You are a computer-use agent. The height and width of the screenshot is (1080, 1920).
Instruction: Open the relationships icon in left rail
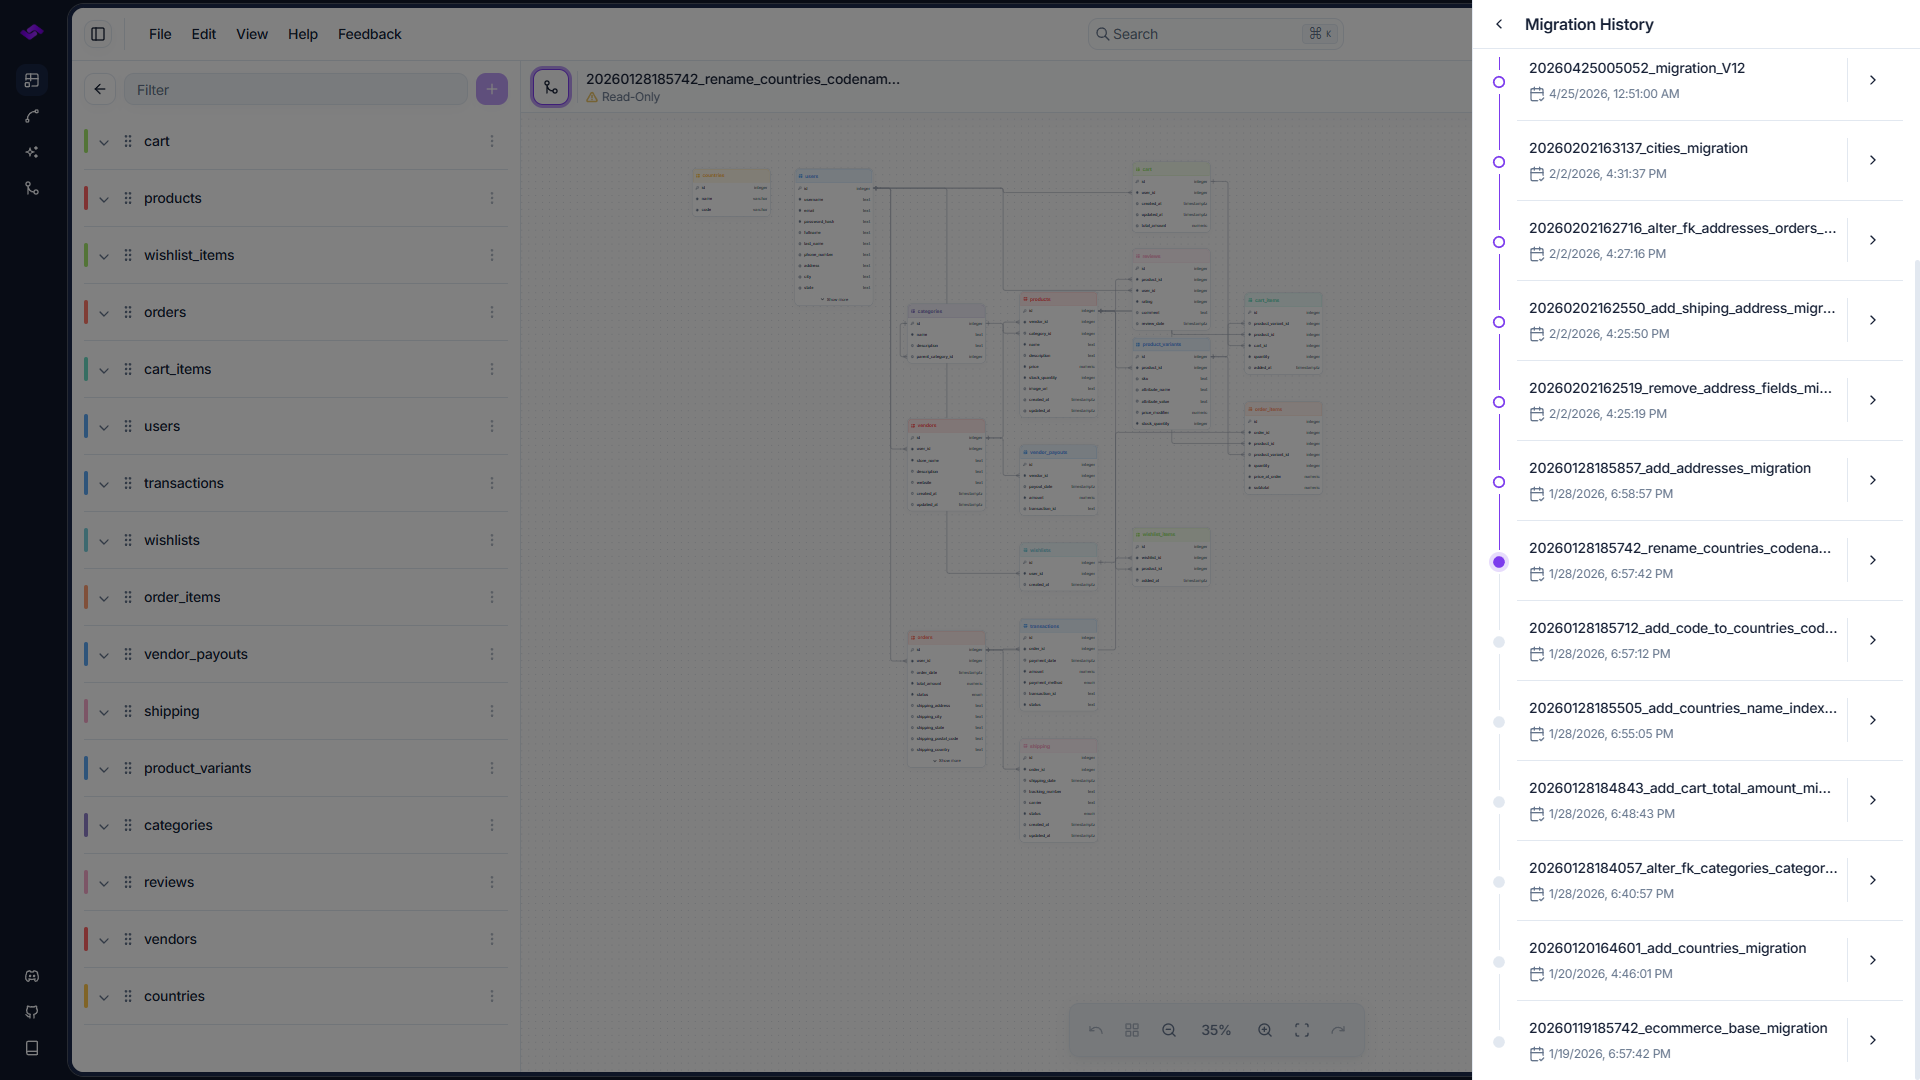pyautogui.click(x=32, y=116)
